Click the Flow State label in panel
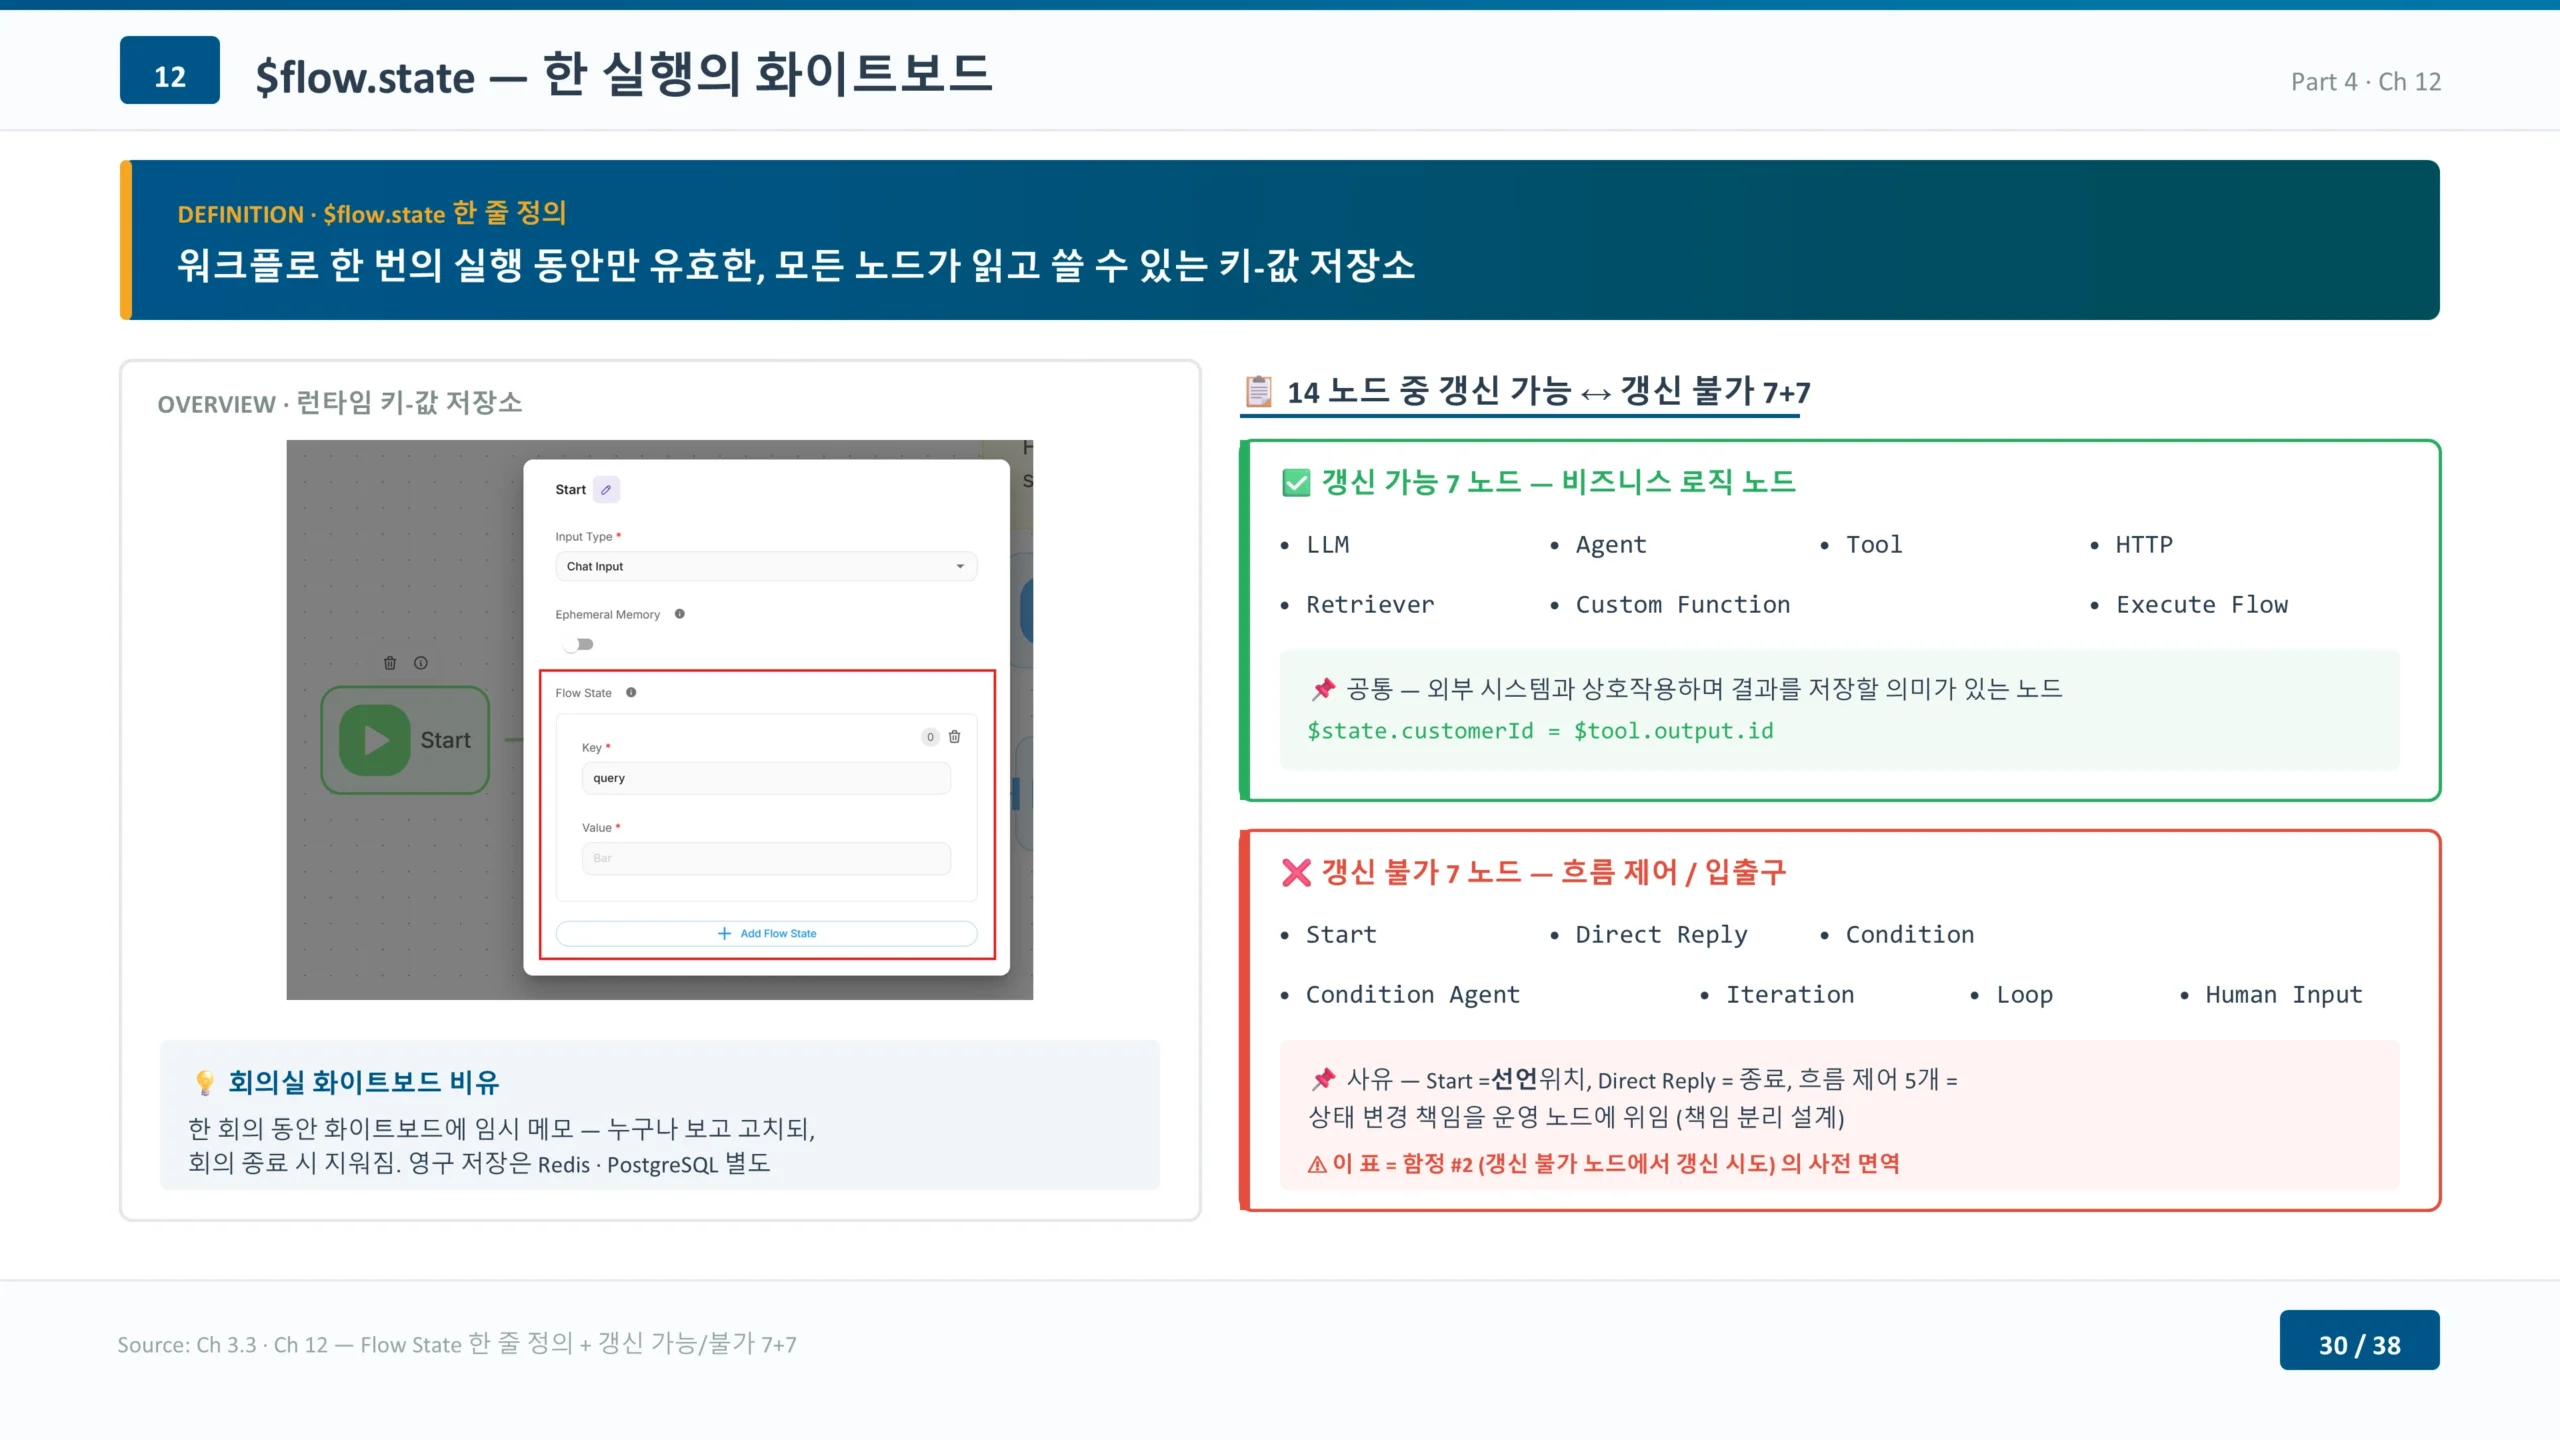This screenshot has height=1440, width=2560. pyautogui.click(x=583, y=693)
